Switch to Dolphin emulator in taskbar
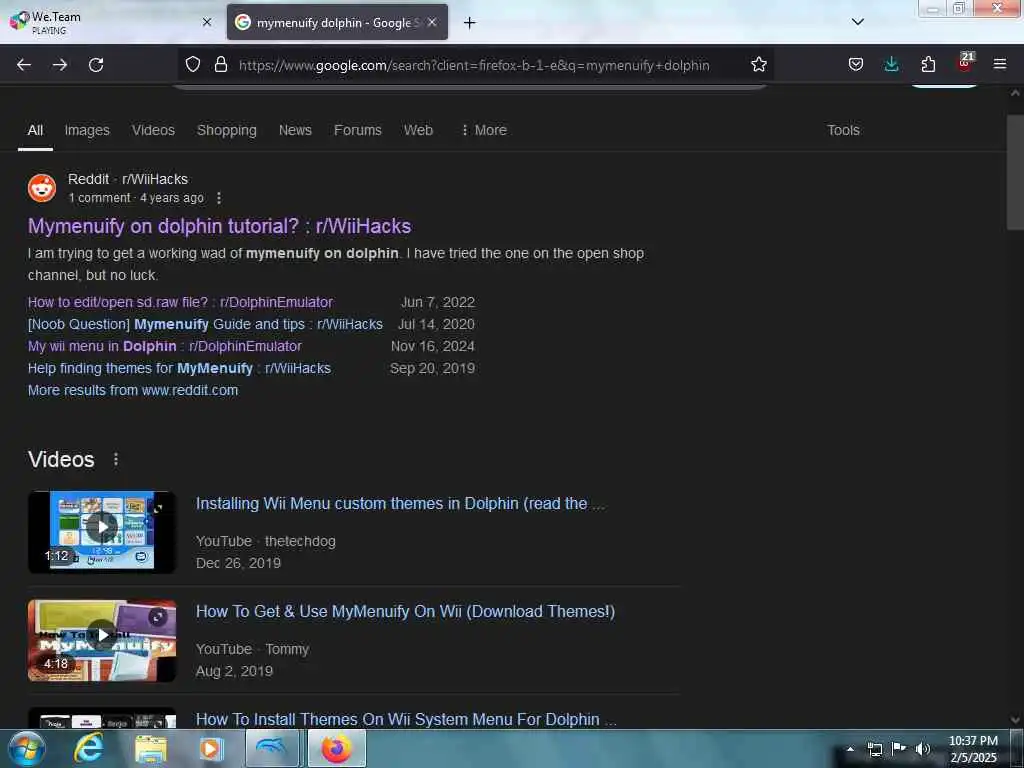 (x=272, y=748)
